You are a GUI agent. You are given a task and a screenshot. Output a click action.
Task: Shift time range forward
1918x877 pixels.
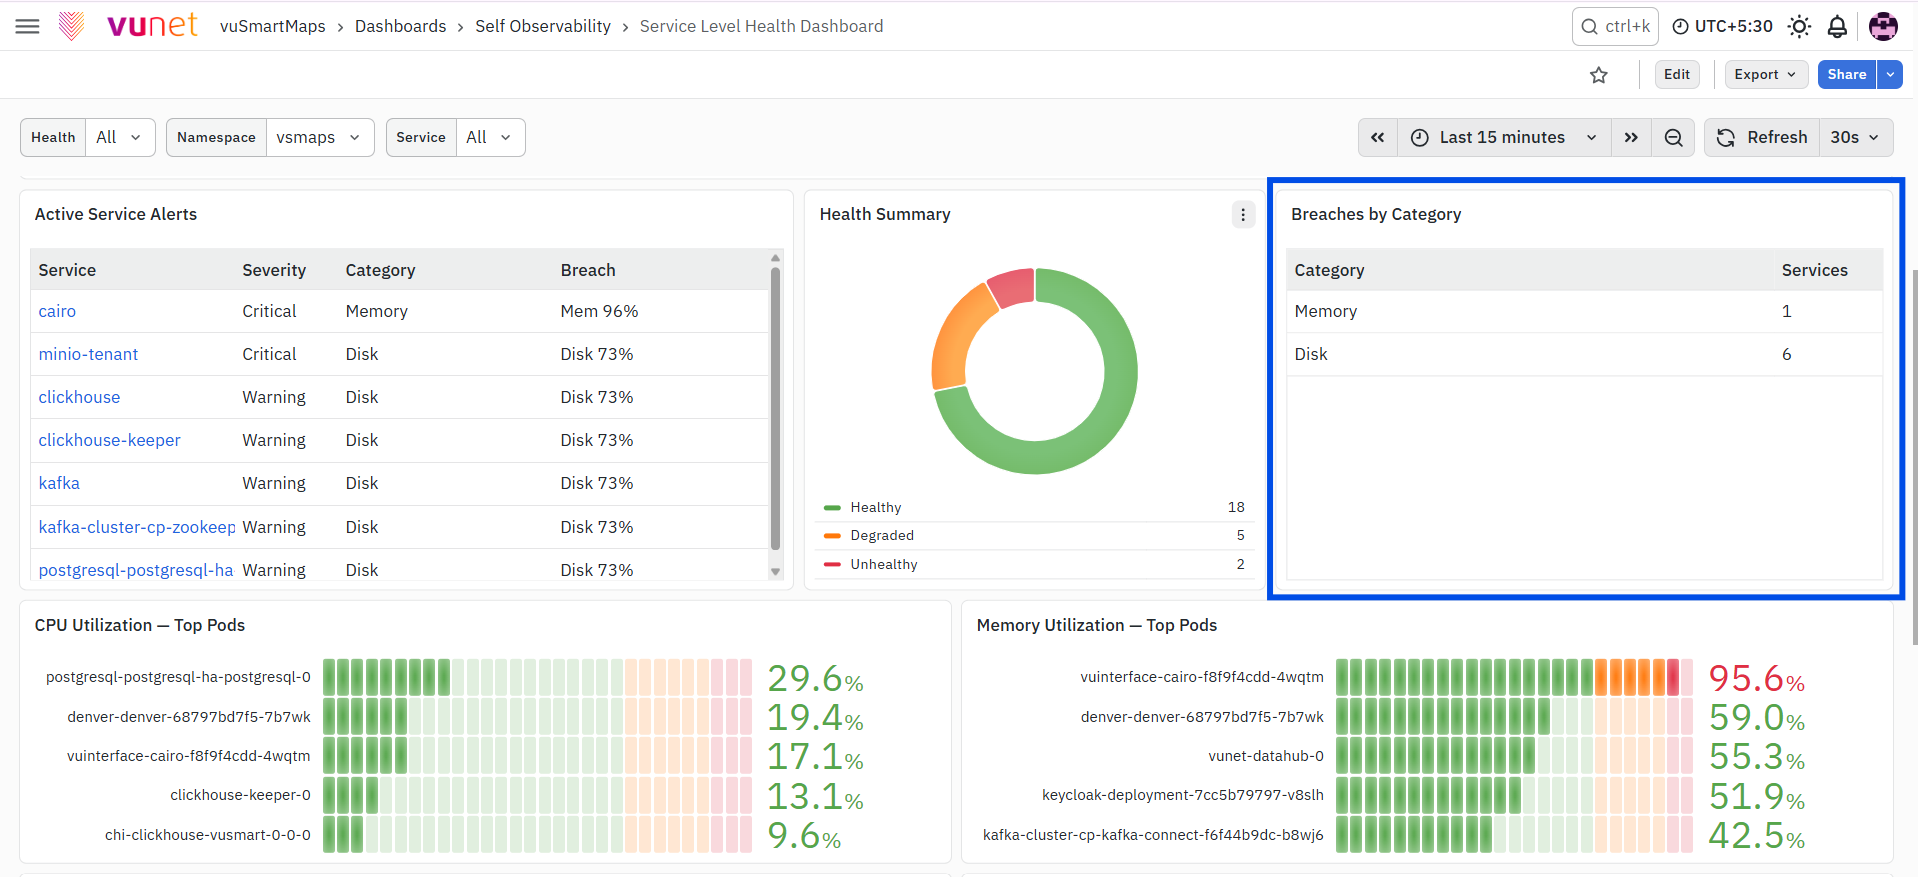click(x=1631, y=138)
